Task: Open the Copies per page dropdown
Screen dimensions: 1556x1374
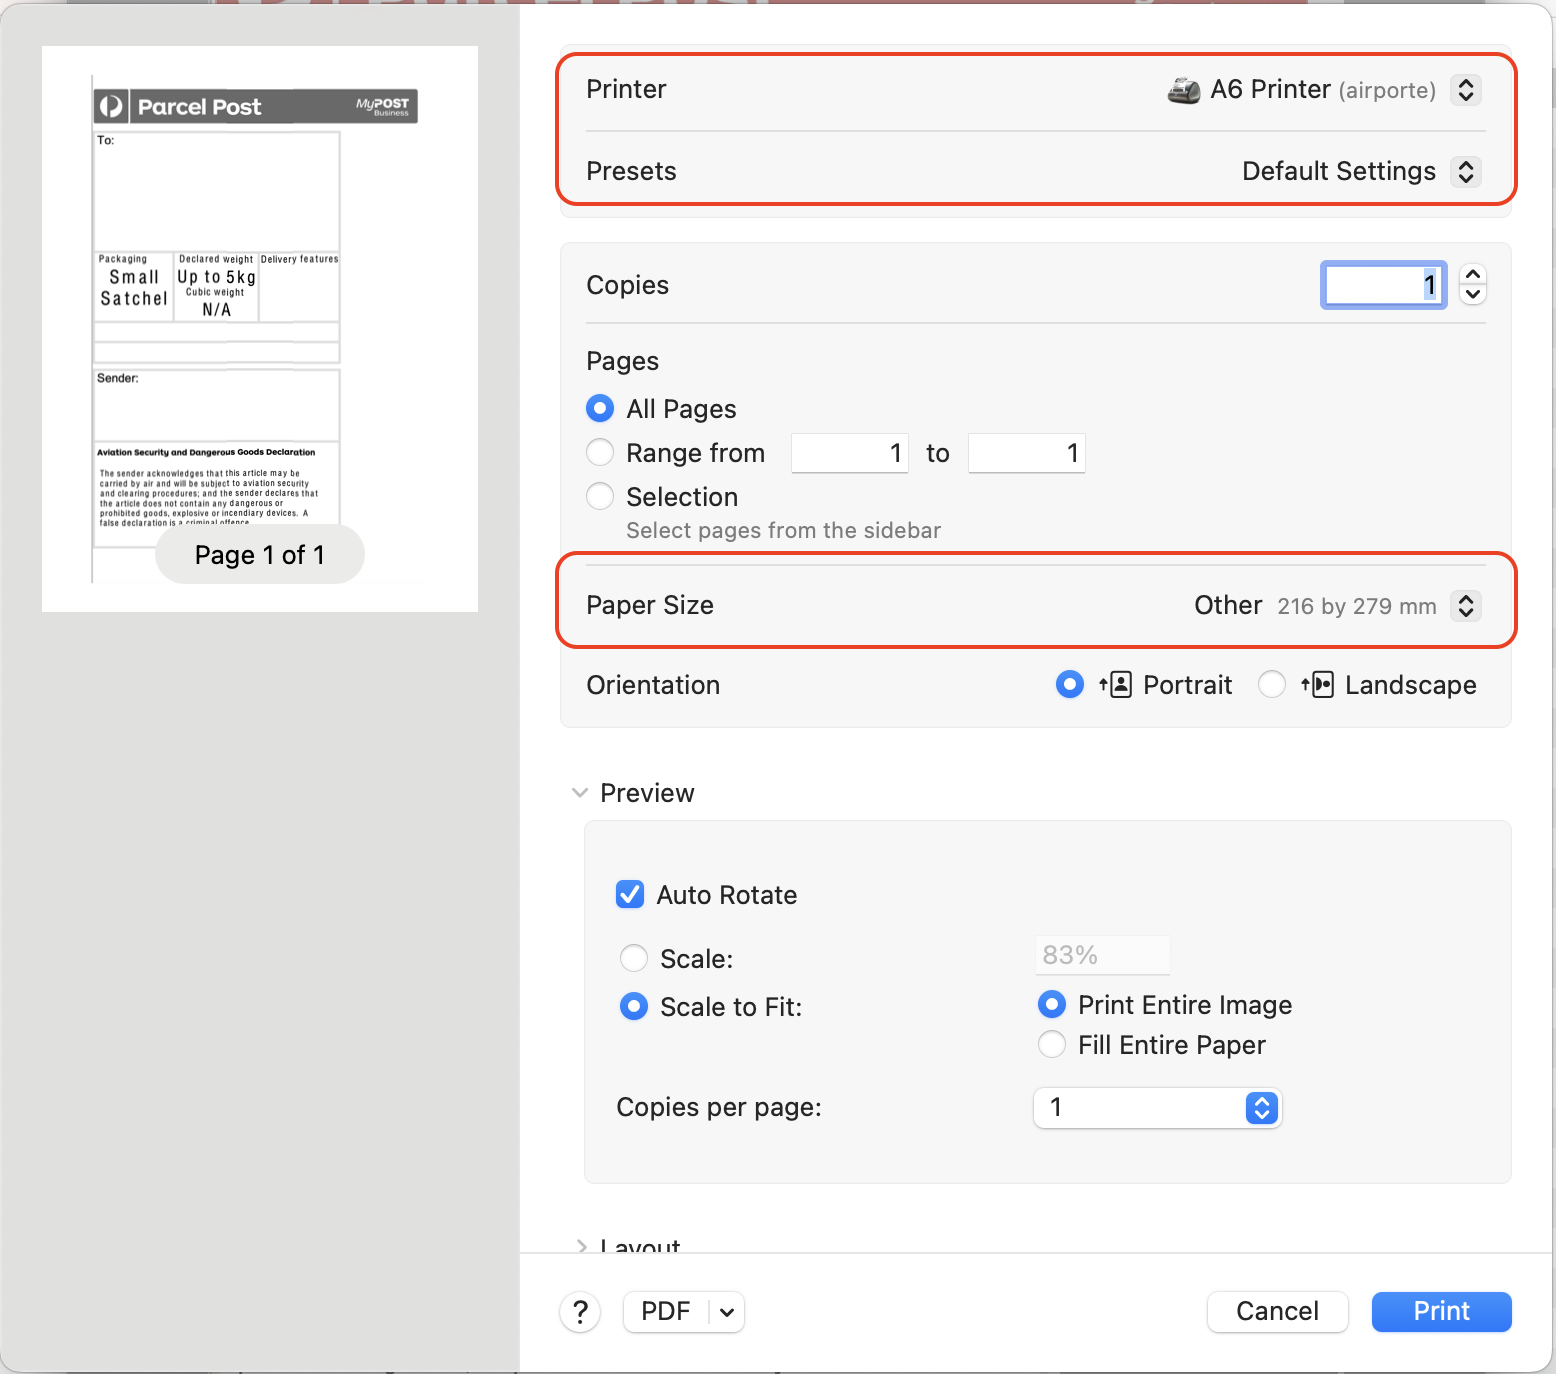Action: (1261, 1108)
